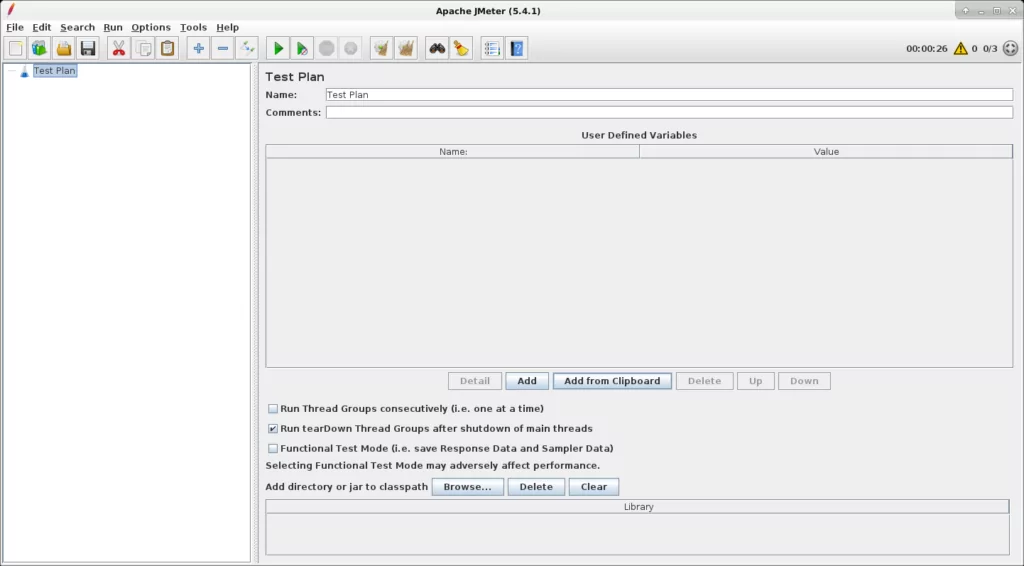Uncheck Run tearDown Thread Groups option
Image resolution: width=1024 pixels, height=566 pixels.
(273, 429)
